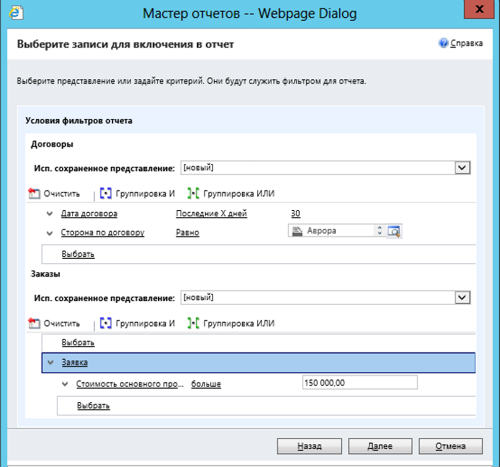The height and width of the screenshot is (467, 500).
Task: Click the Справка link
Action: 466,43
